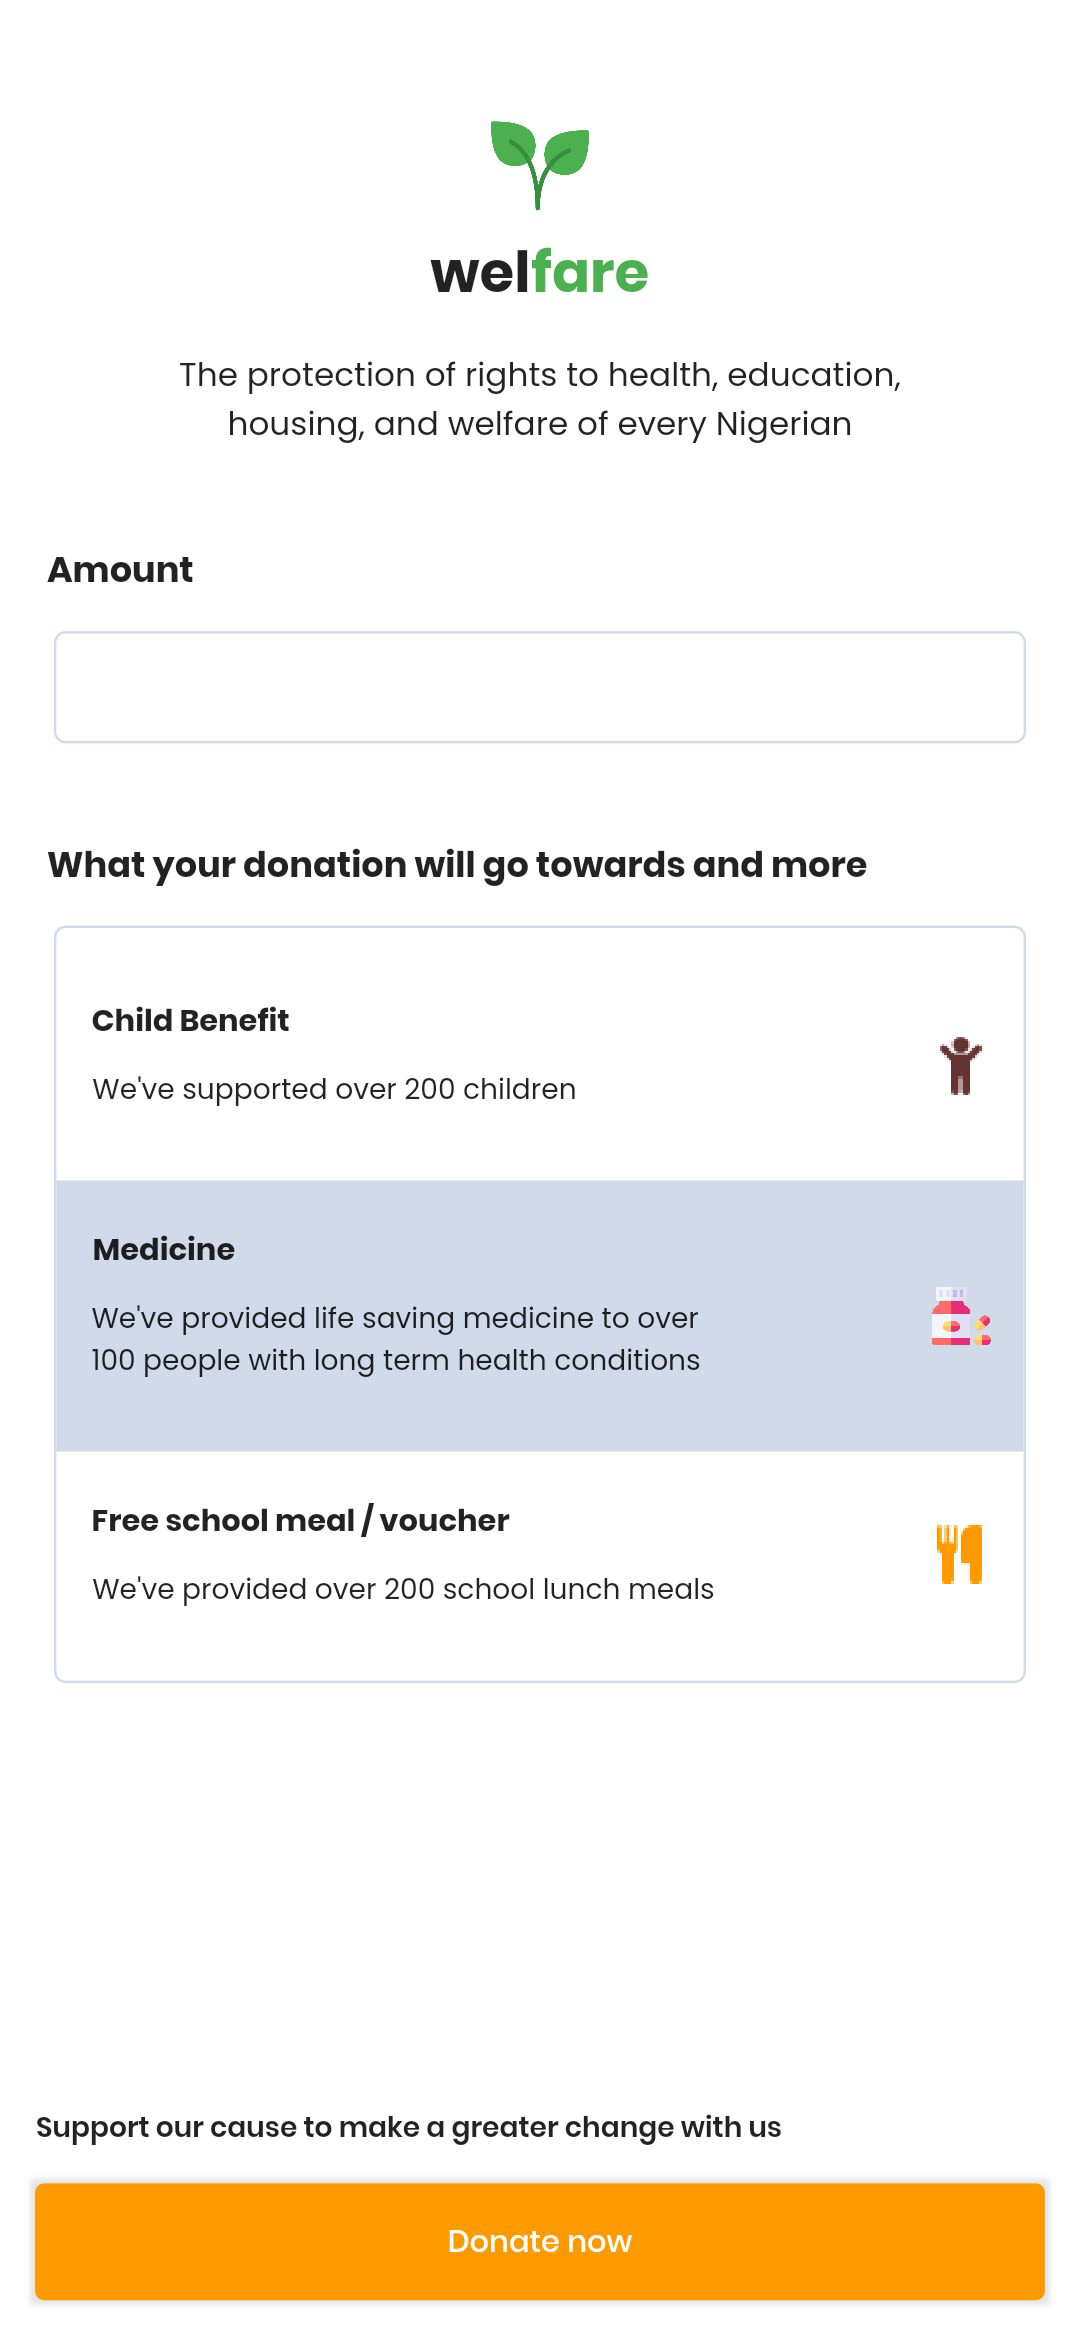Click the life saving medicine description

395,1339
